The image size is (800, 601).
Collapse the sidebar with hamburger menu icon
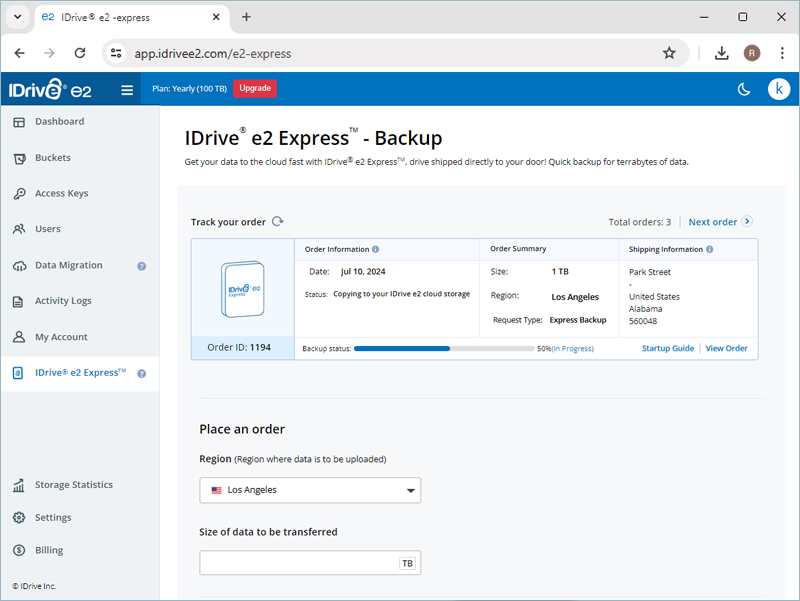click(x=127, y=90)
